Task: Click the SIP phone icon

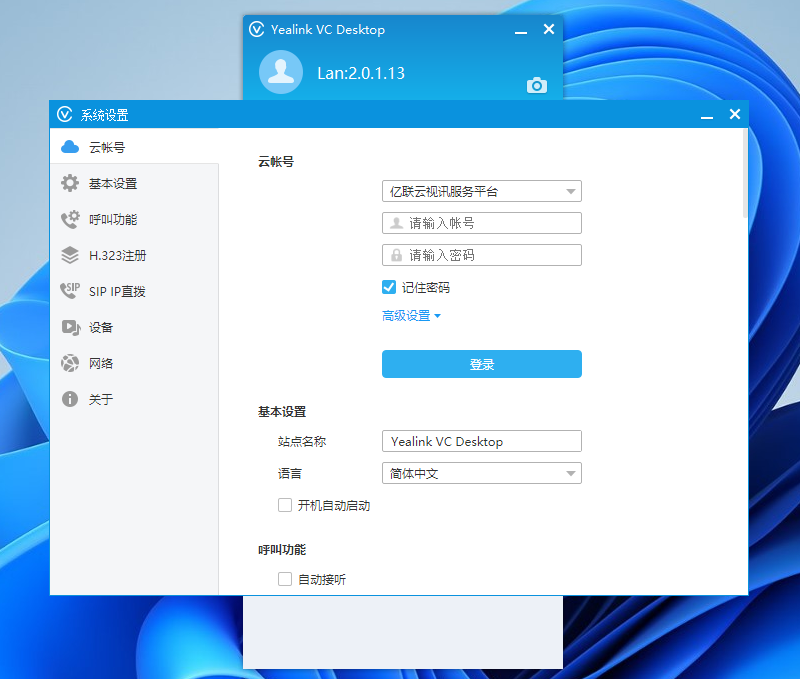Action: pos(70,291)
